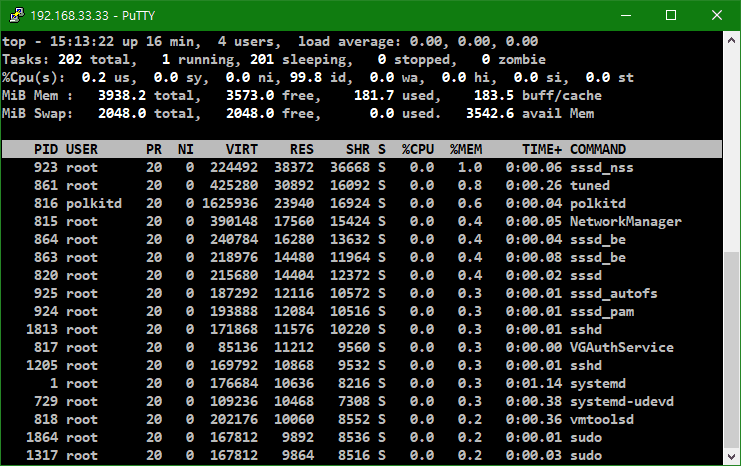Click the sssd_nss command name
The image size is (741, 466).
click(602, 168)
